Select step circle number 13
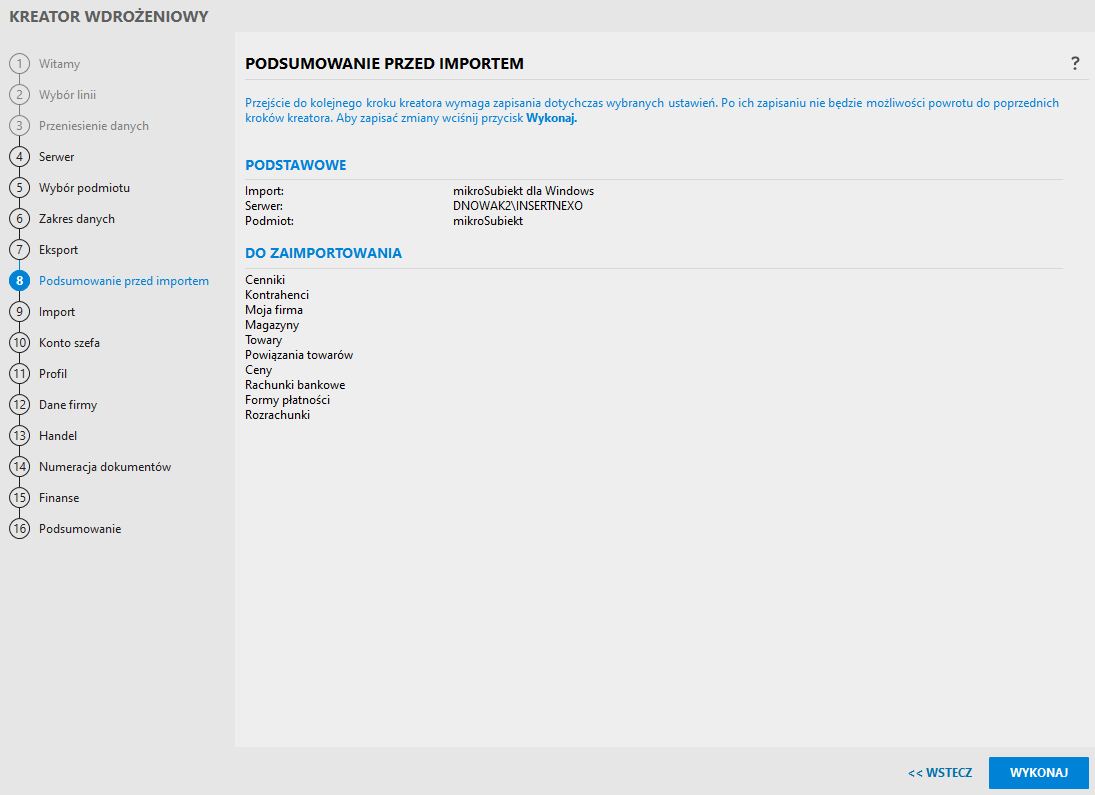1095x795 pixels. click(x=20, y=435)
